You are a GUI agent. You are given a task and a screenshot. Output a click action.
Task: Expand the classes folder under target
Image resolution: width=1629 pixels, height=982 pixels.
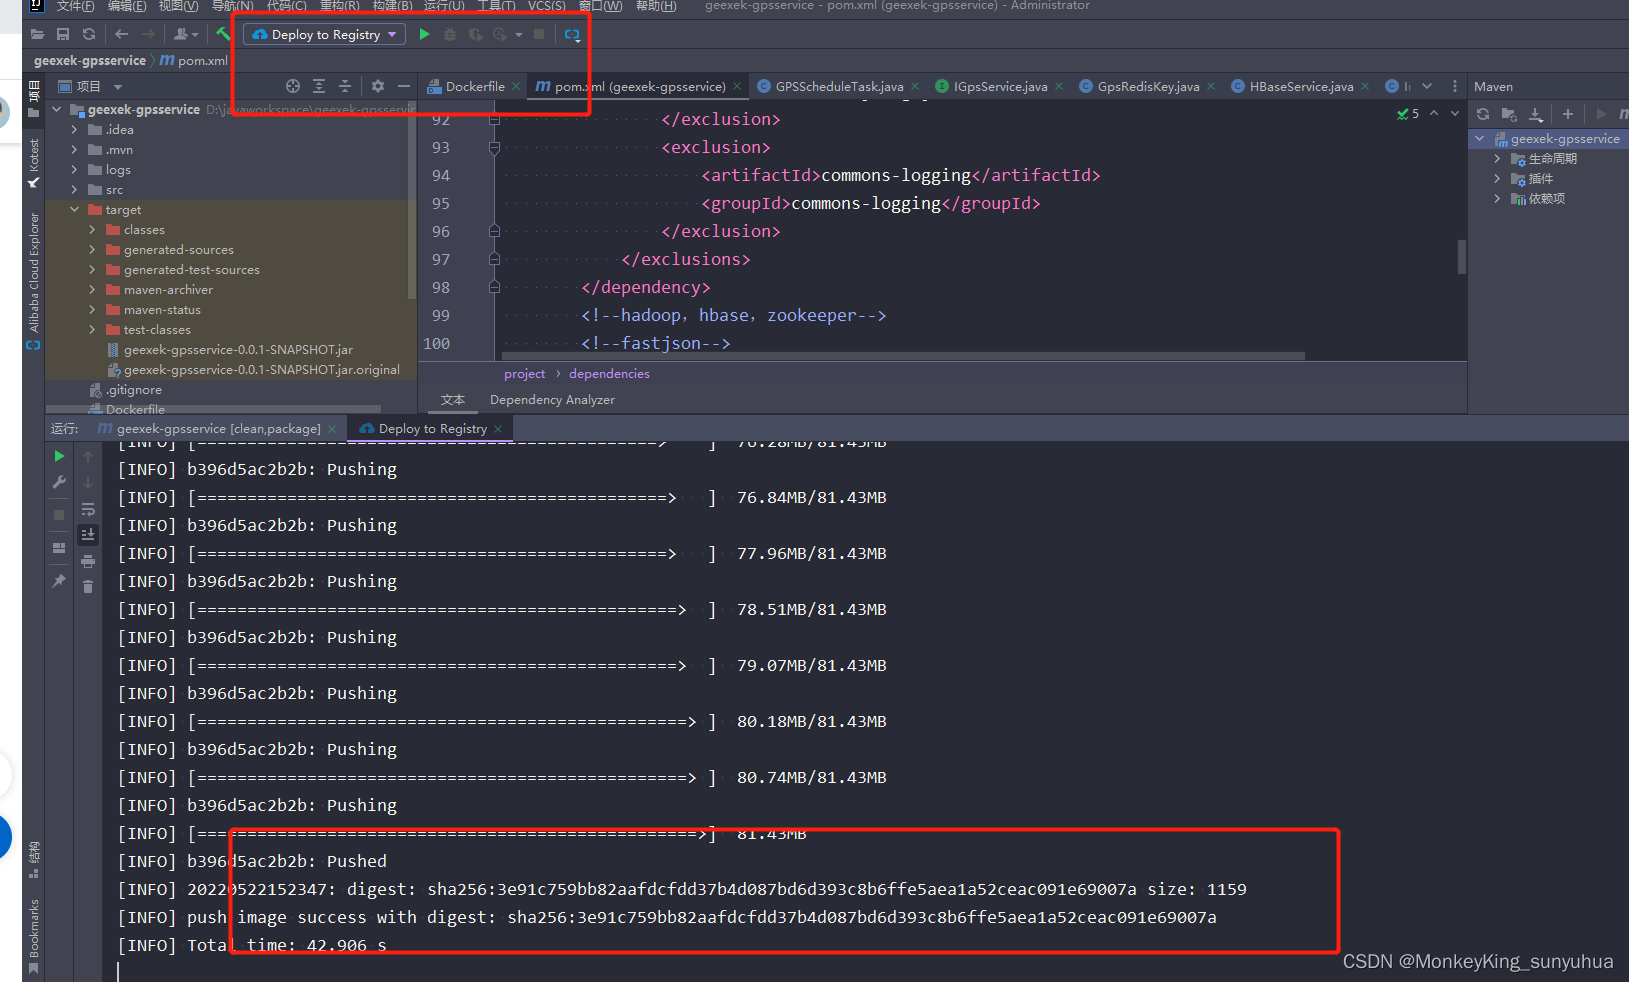(93, 230)
